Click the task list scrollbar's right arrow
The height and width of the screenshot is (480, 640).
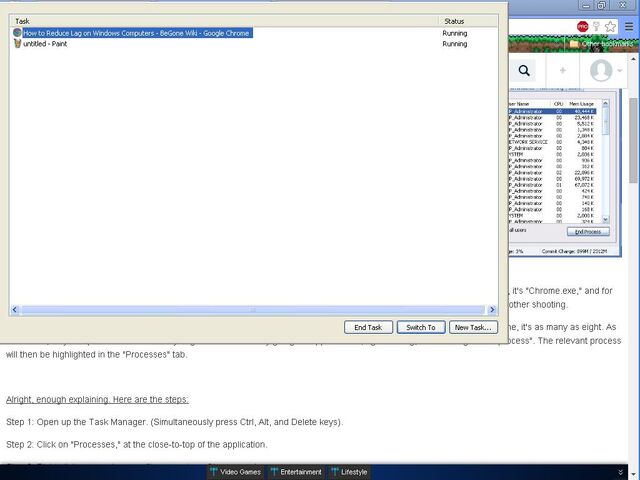(492, 310)
